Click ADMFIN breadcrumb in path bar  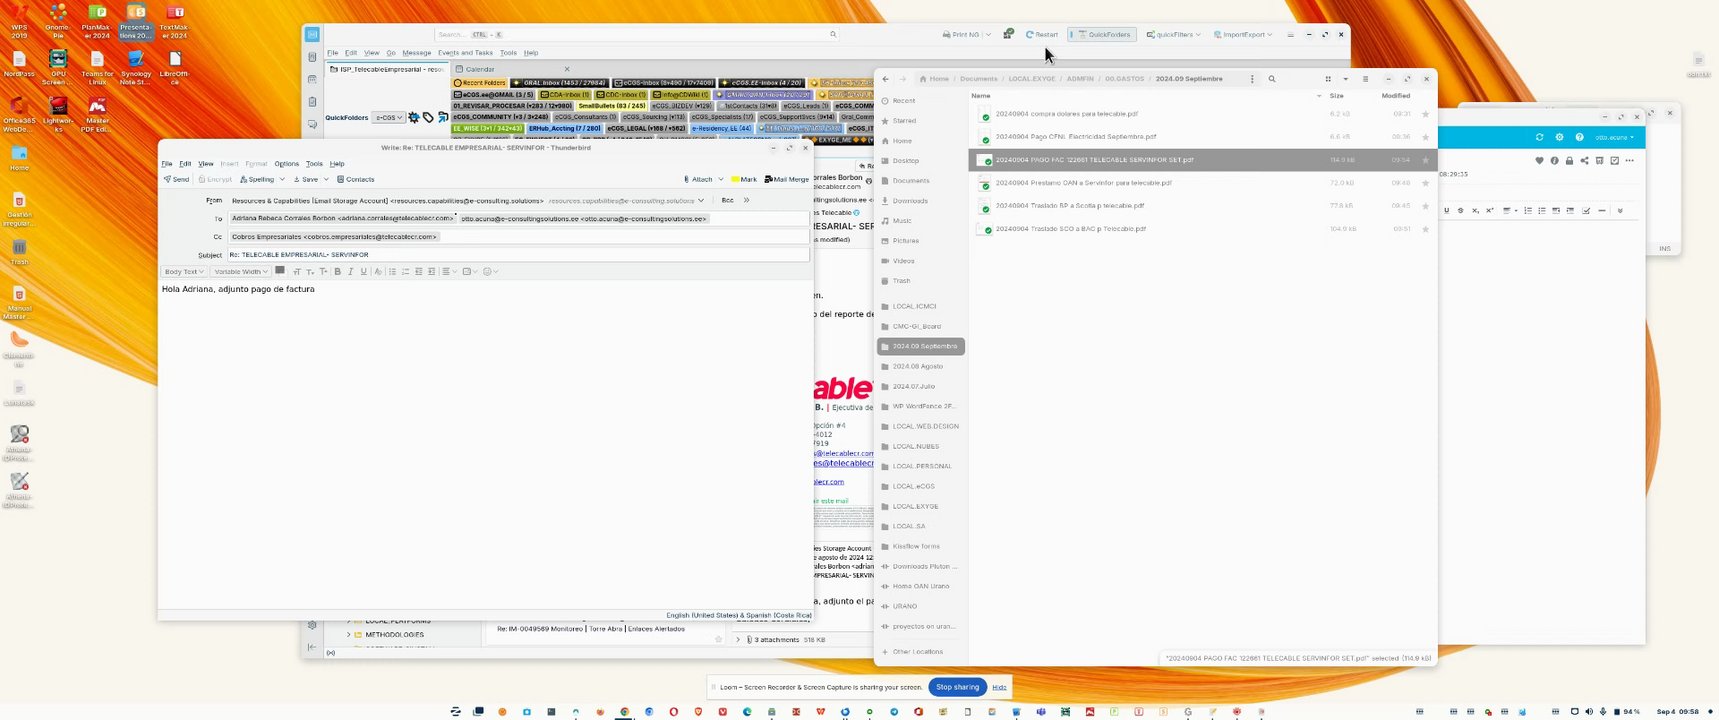[x=1080, y=79]
